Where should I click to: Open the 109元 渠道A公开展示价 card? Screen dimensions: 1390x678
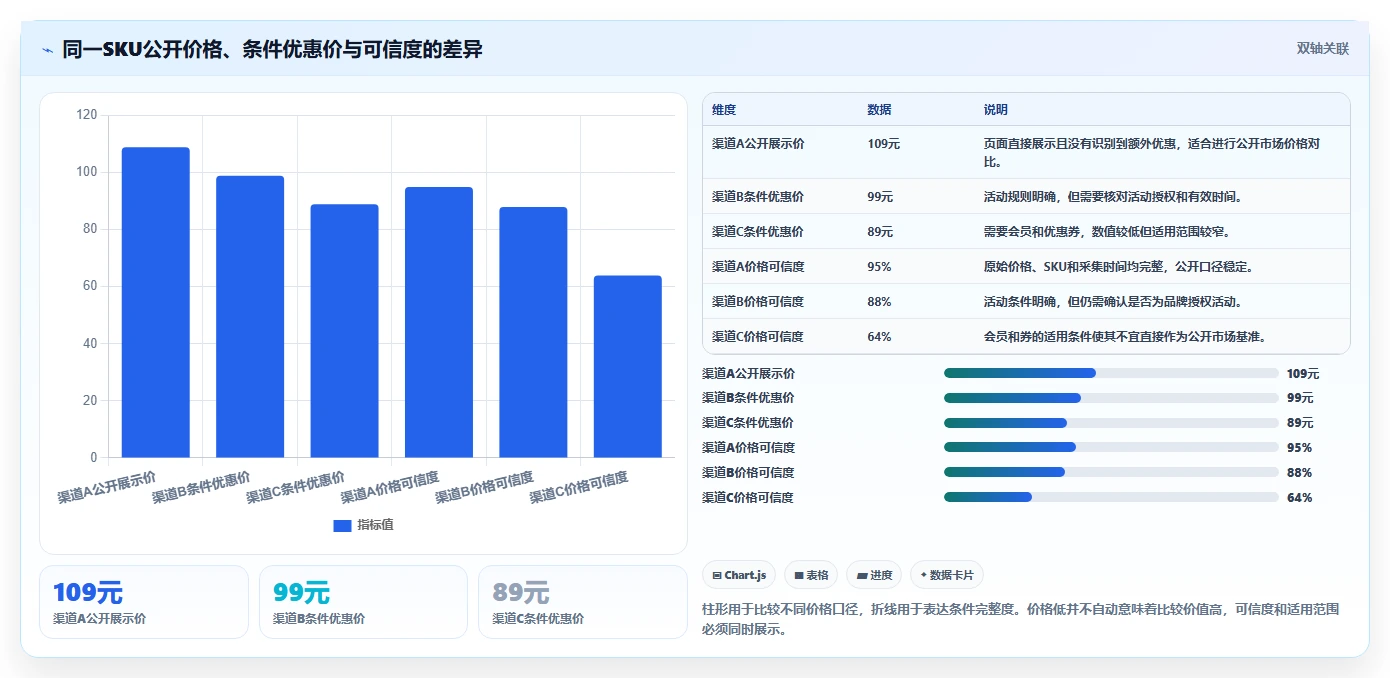pos(144,602)
